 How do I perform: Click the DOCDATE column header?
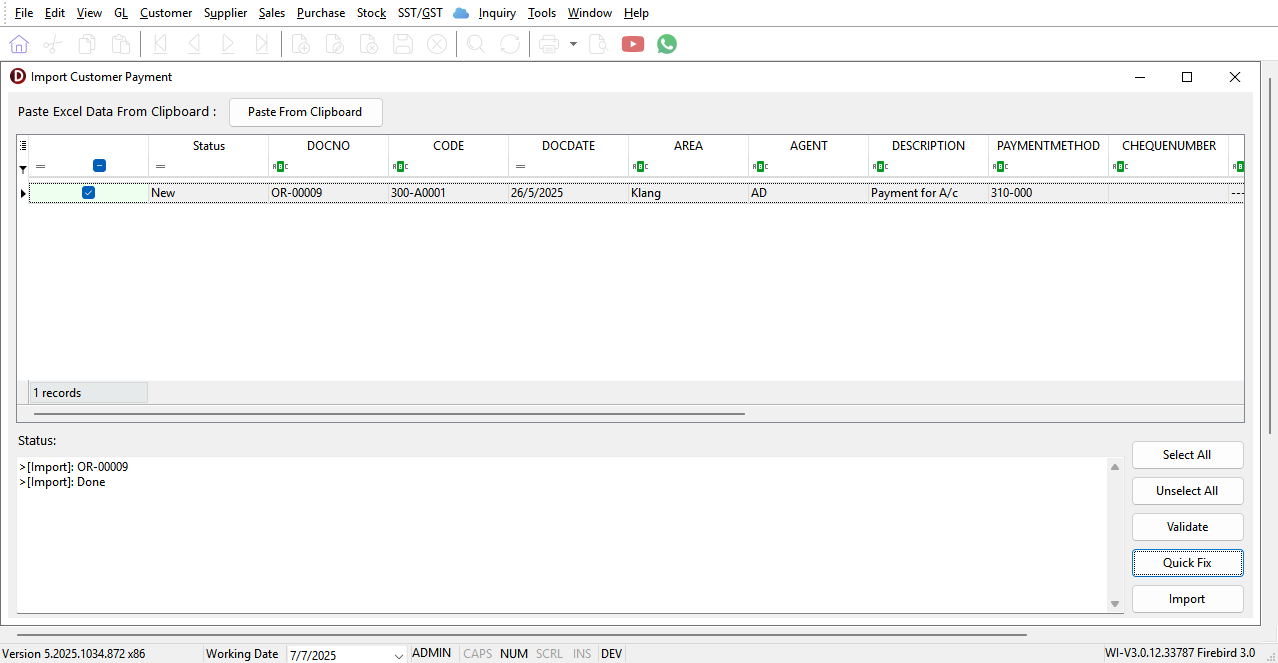(x=568, y=146)
